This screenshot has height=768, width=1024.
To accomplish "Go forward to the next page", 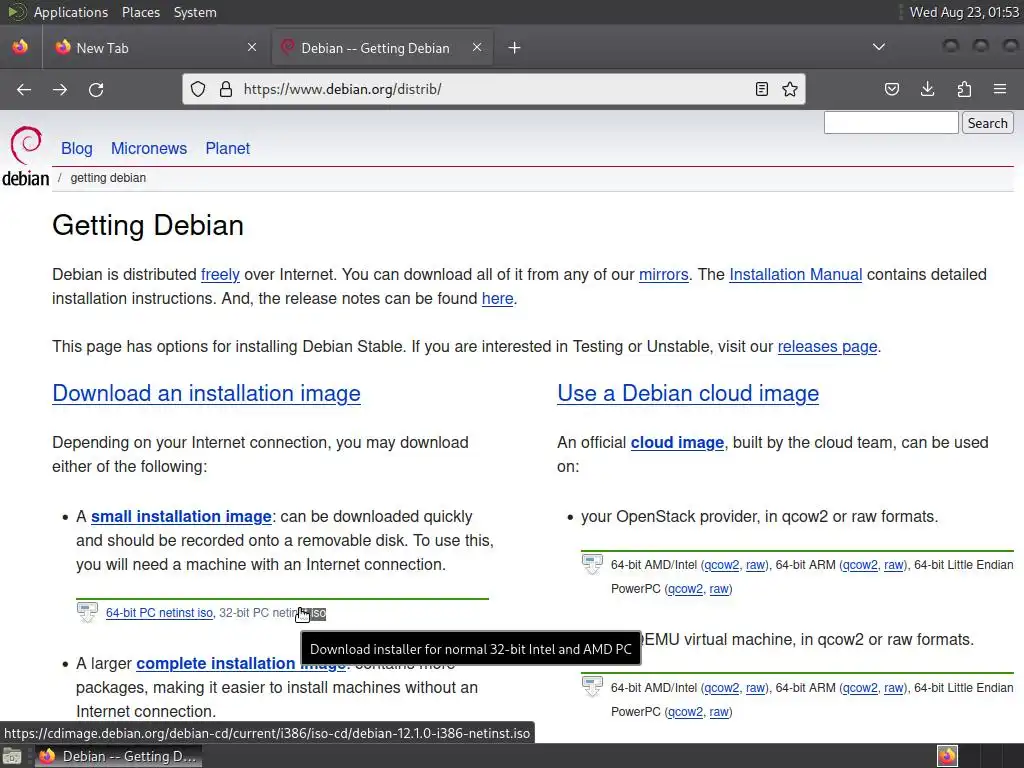I will pyautogui.click(x=60, y=89).
